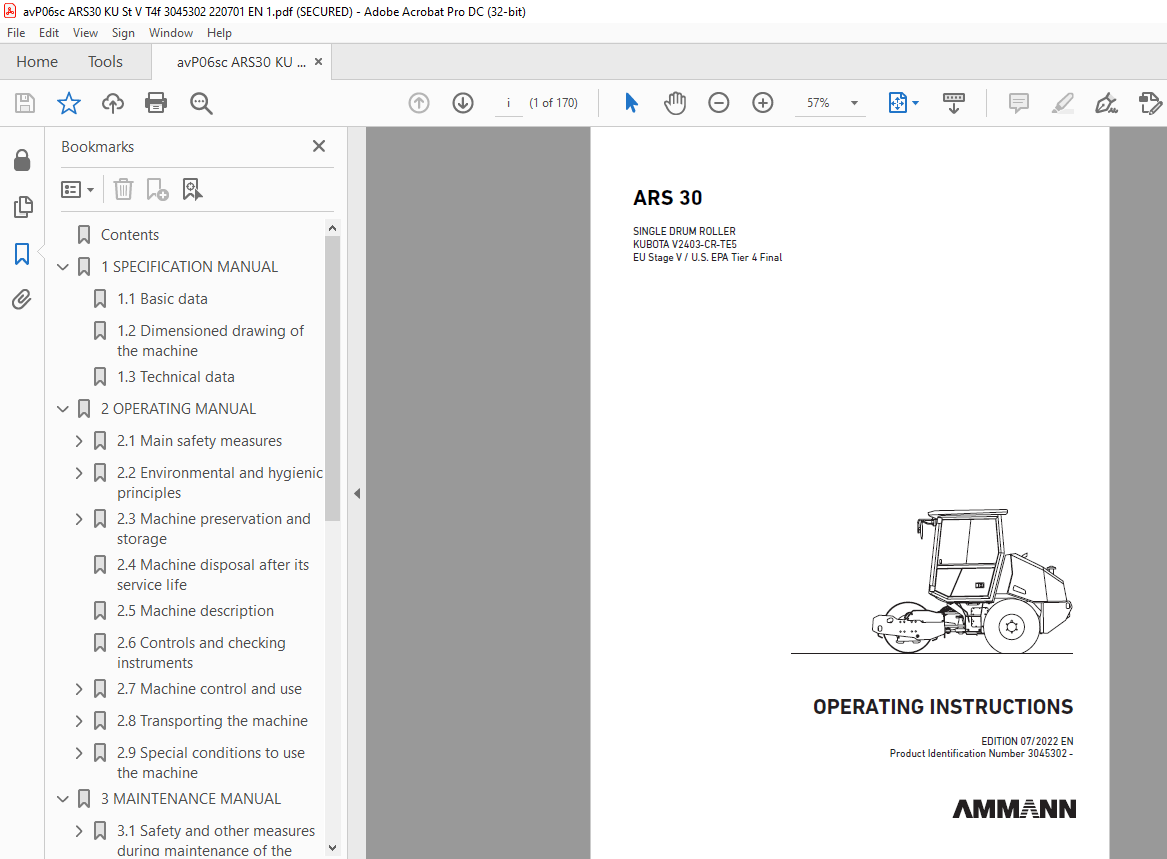The width and height of the screenshot is (1167, 859).
Task: Click the upload to cloud icon
Action: [x=112, y=103]
